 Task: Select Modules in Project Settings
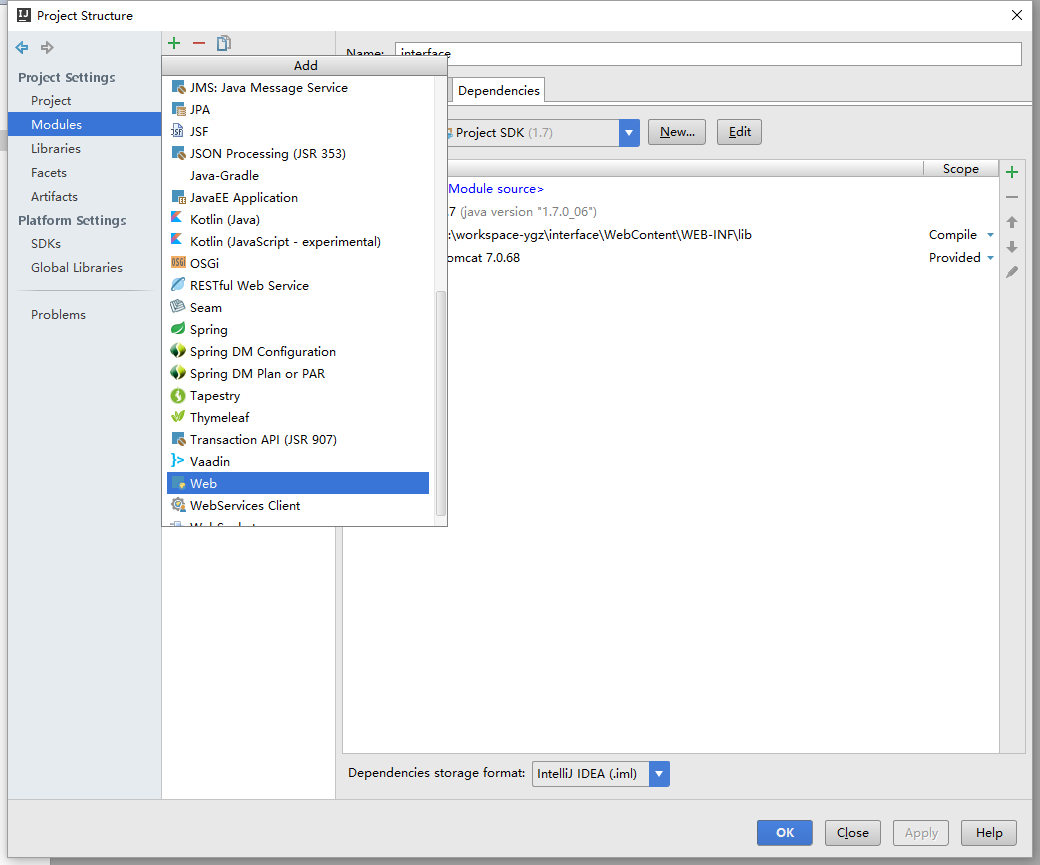(84, 125)
